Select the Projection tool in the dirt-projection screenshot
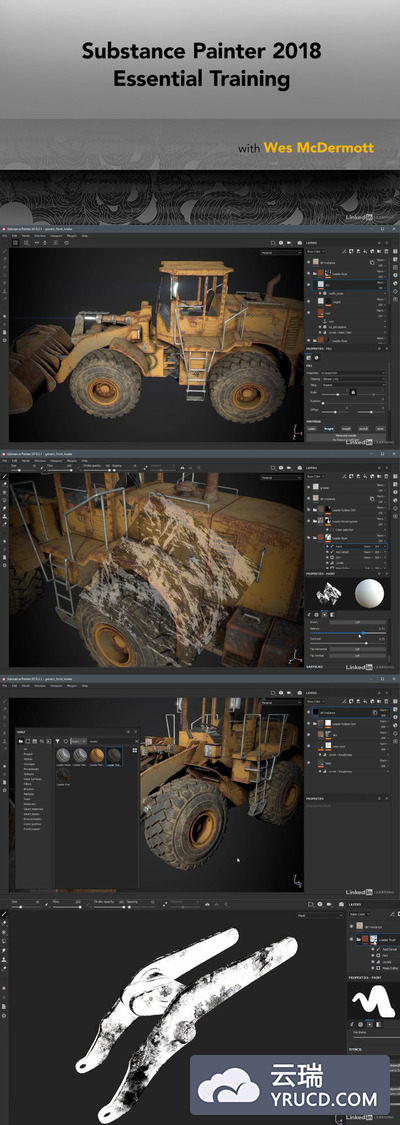The height and width of the screenshot is (1125, 400). click(x=4, y=492)
